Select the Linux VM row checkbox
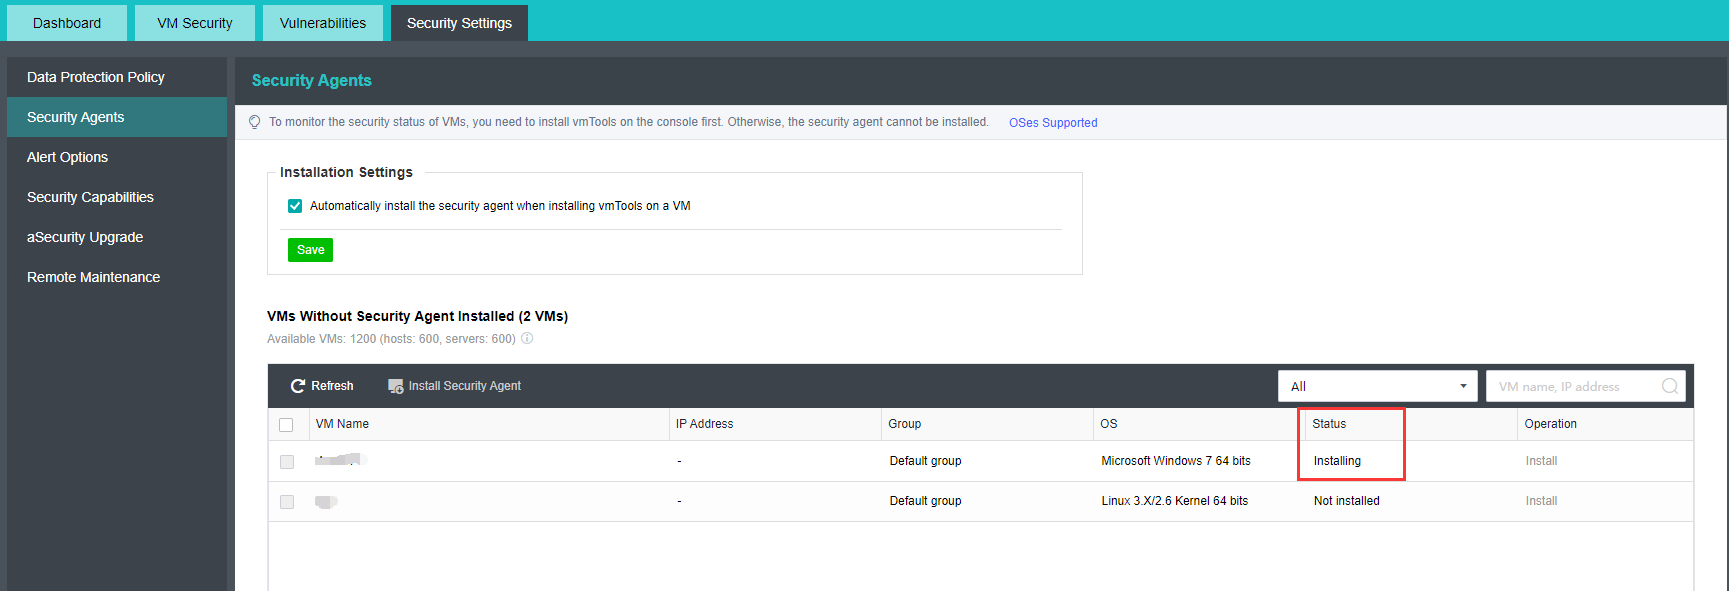Viewport: 1729px width, 591px height. coord(287,502)
